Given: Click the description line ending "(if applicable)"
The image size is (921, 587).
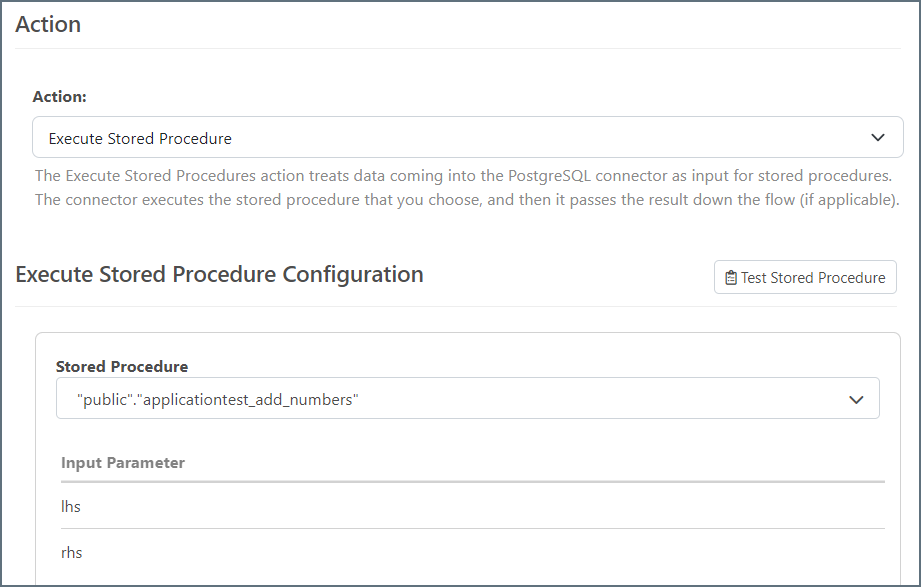Looking at the screenshot, I should (467, 200).
